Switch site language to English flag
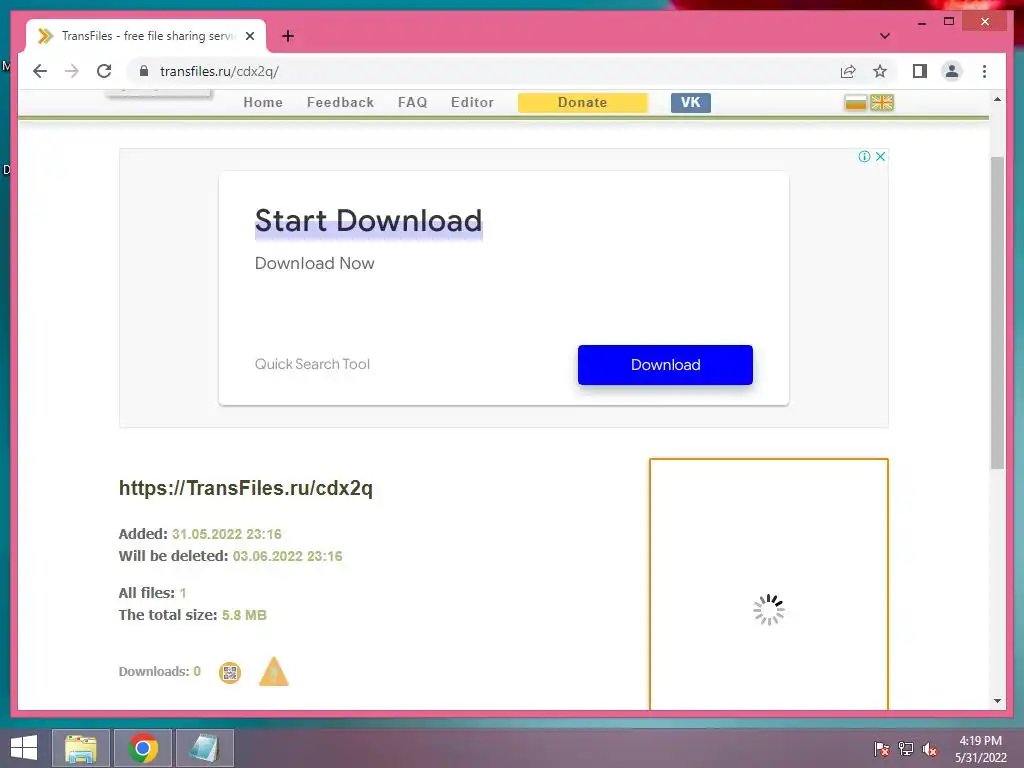The width and height of the screenshot is (1024, 768). click(882, 103)
